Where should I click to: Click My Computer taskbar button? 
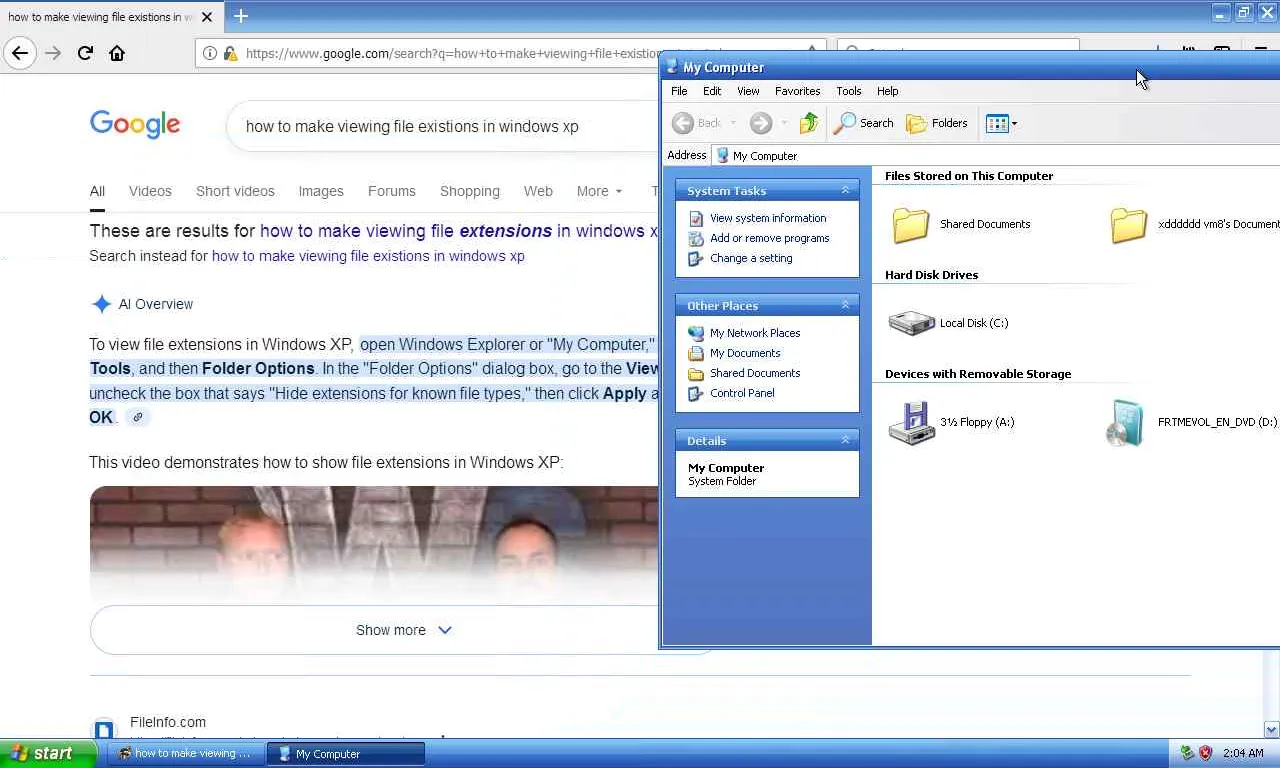pyautogui.click(x=346, y=754)
